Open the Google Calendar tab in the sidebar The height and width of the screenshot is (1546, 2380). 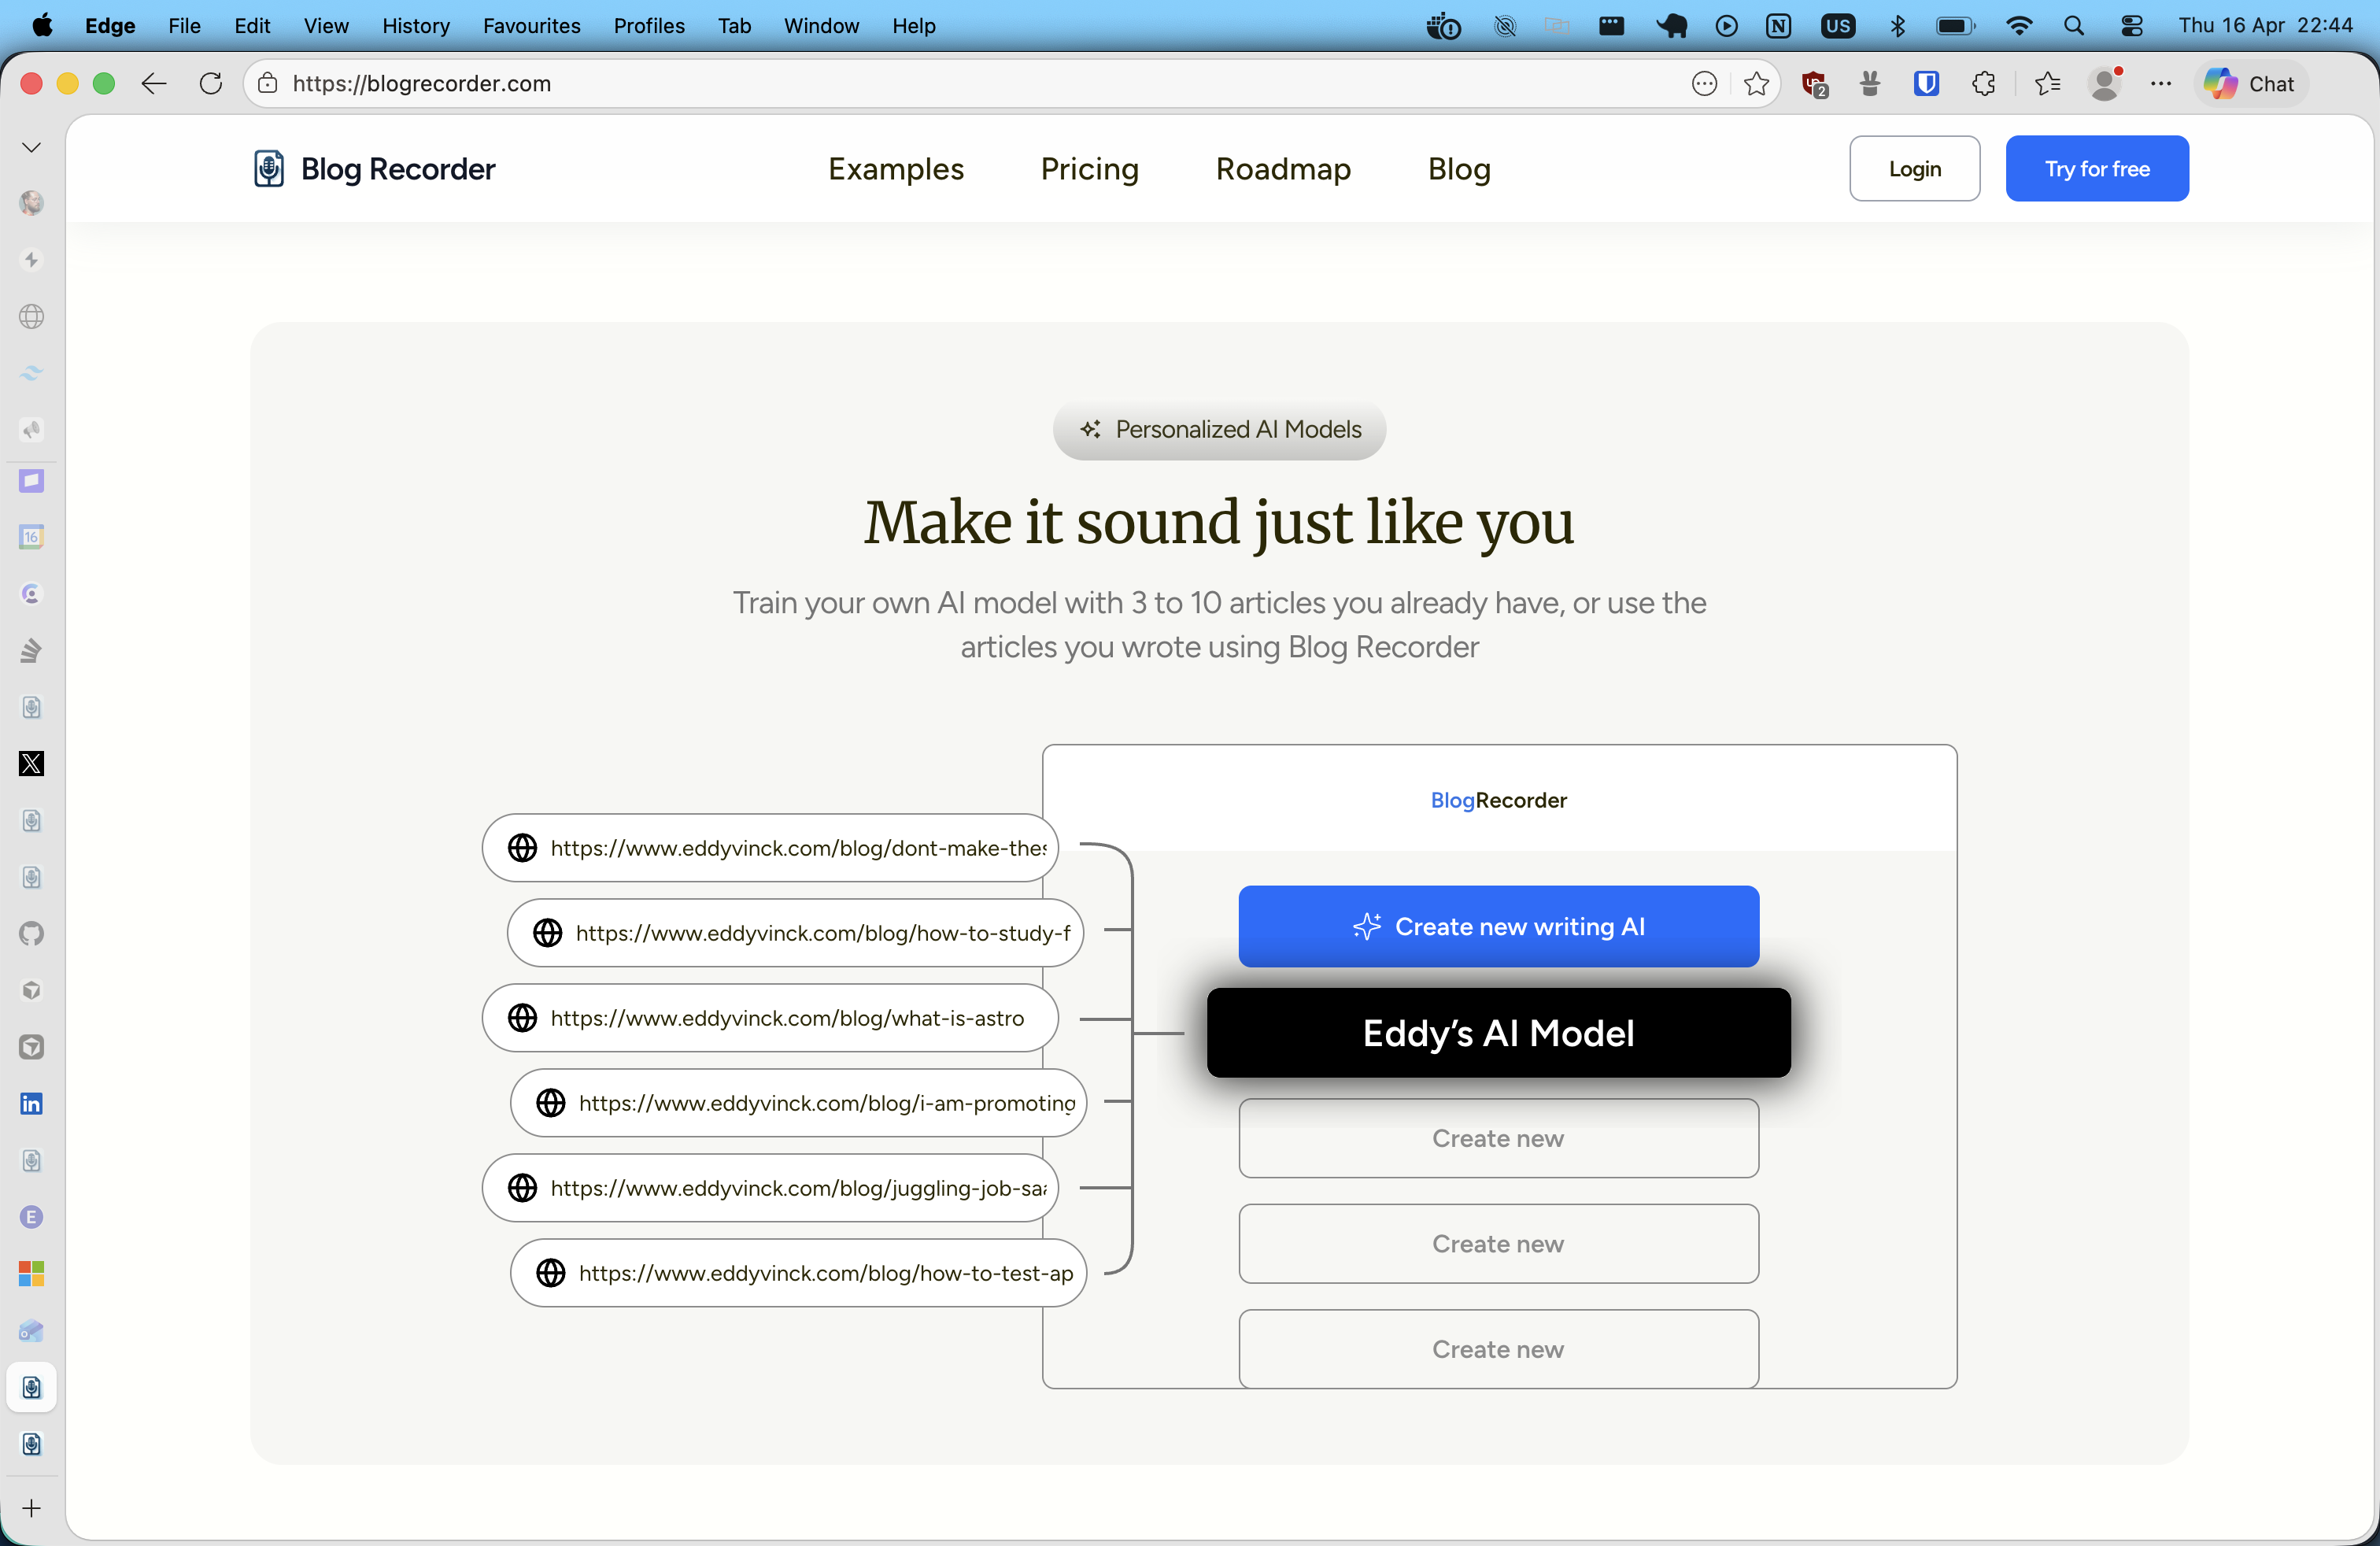tap(31, 537)
